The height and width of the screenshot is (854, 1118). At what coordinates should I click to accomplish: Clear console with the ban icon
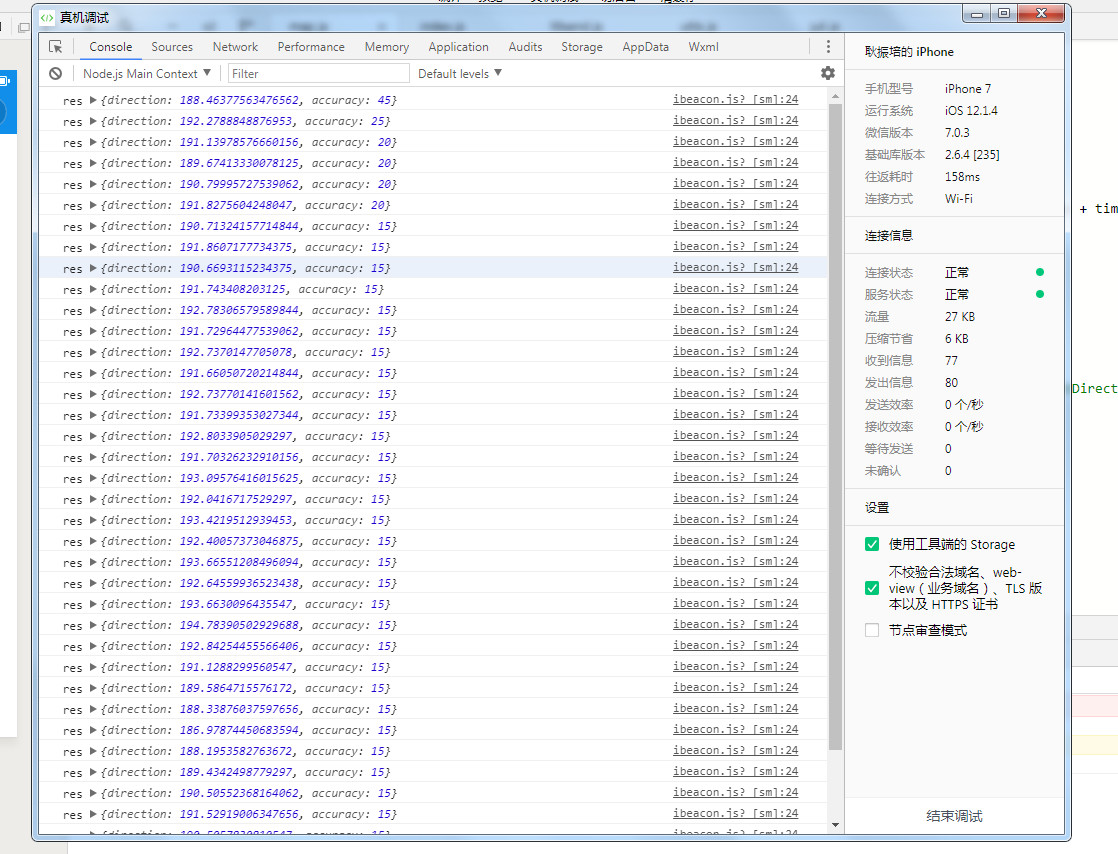pyautogui.click(x=56, y=73)
